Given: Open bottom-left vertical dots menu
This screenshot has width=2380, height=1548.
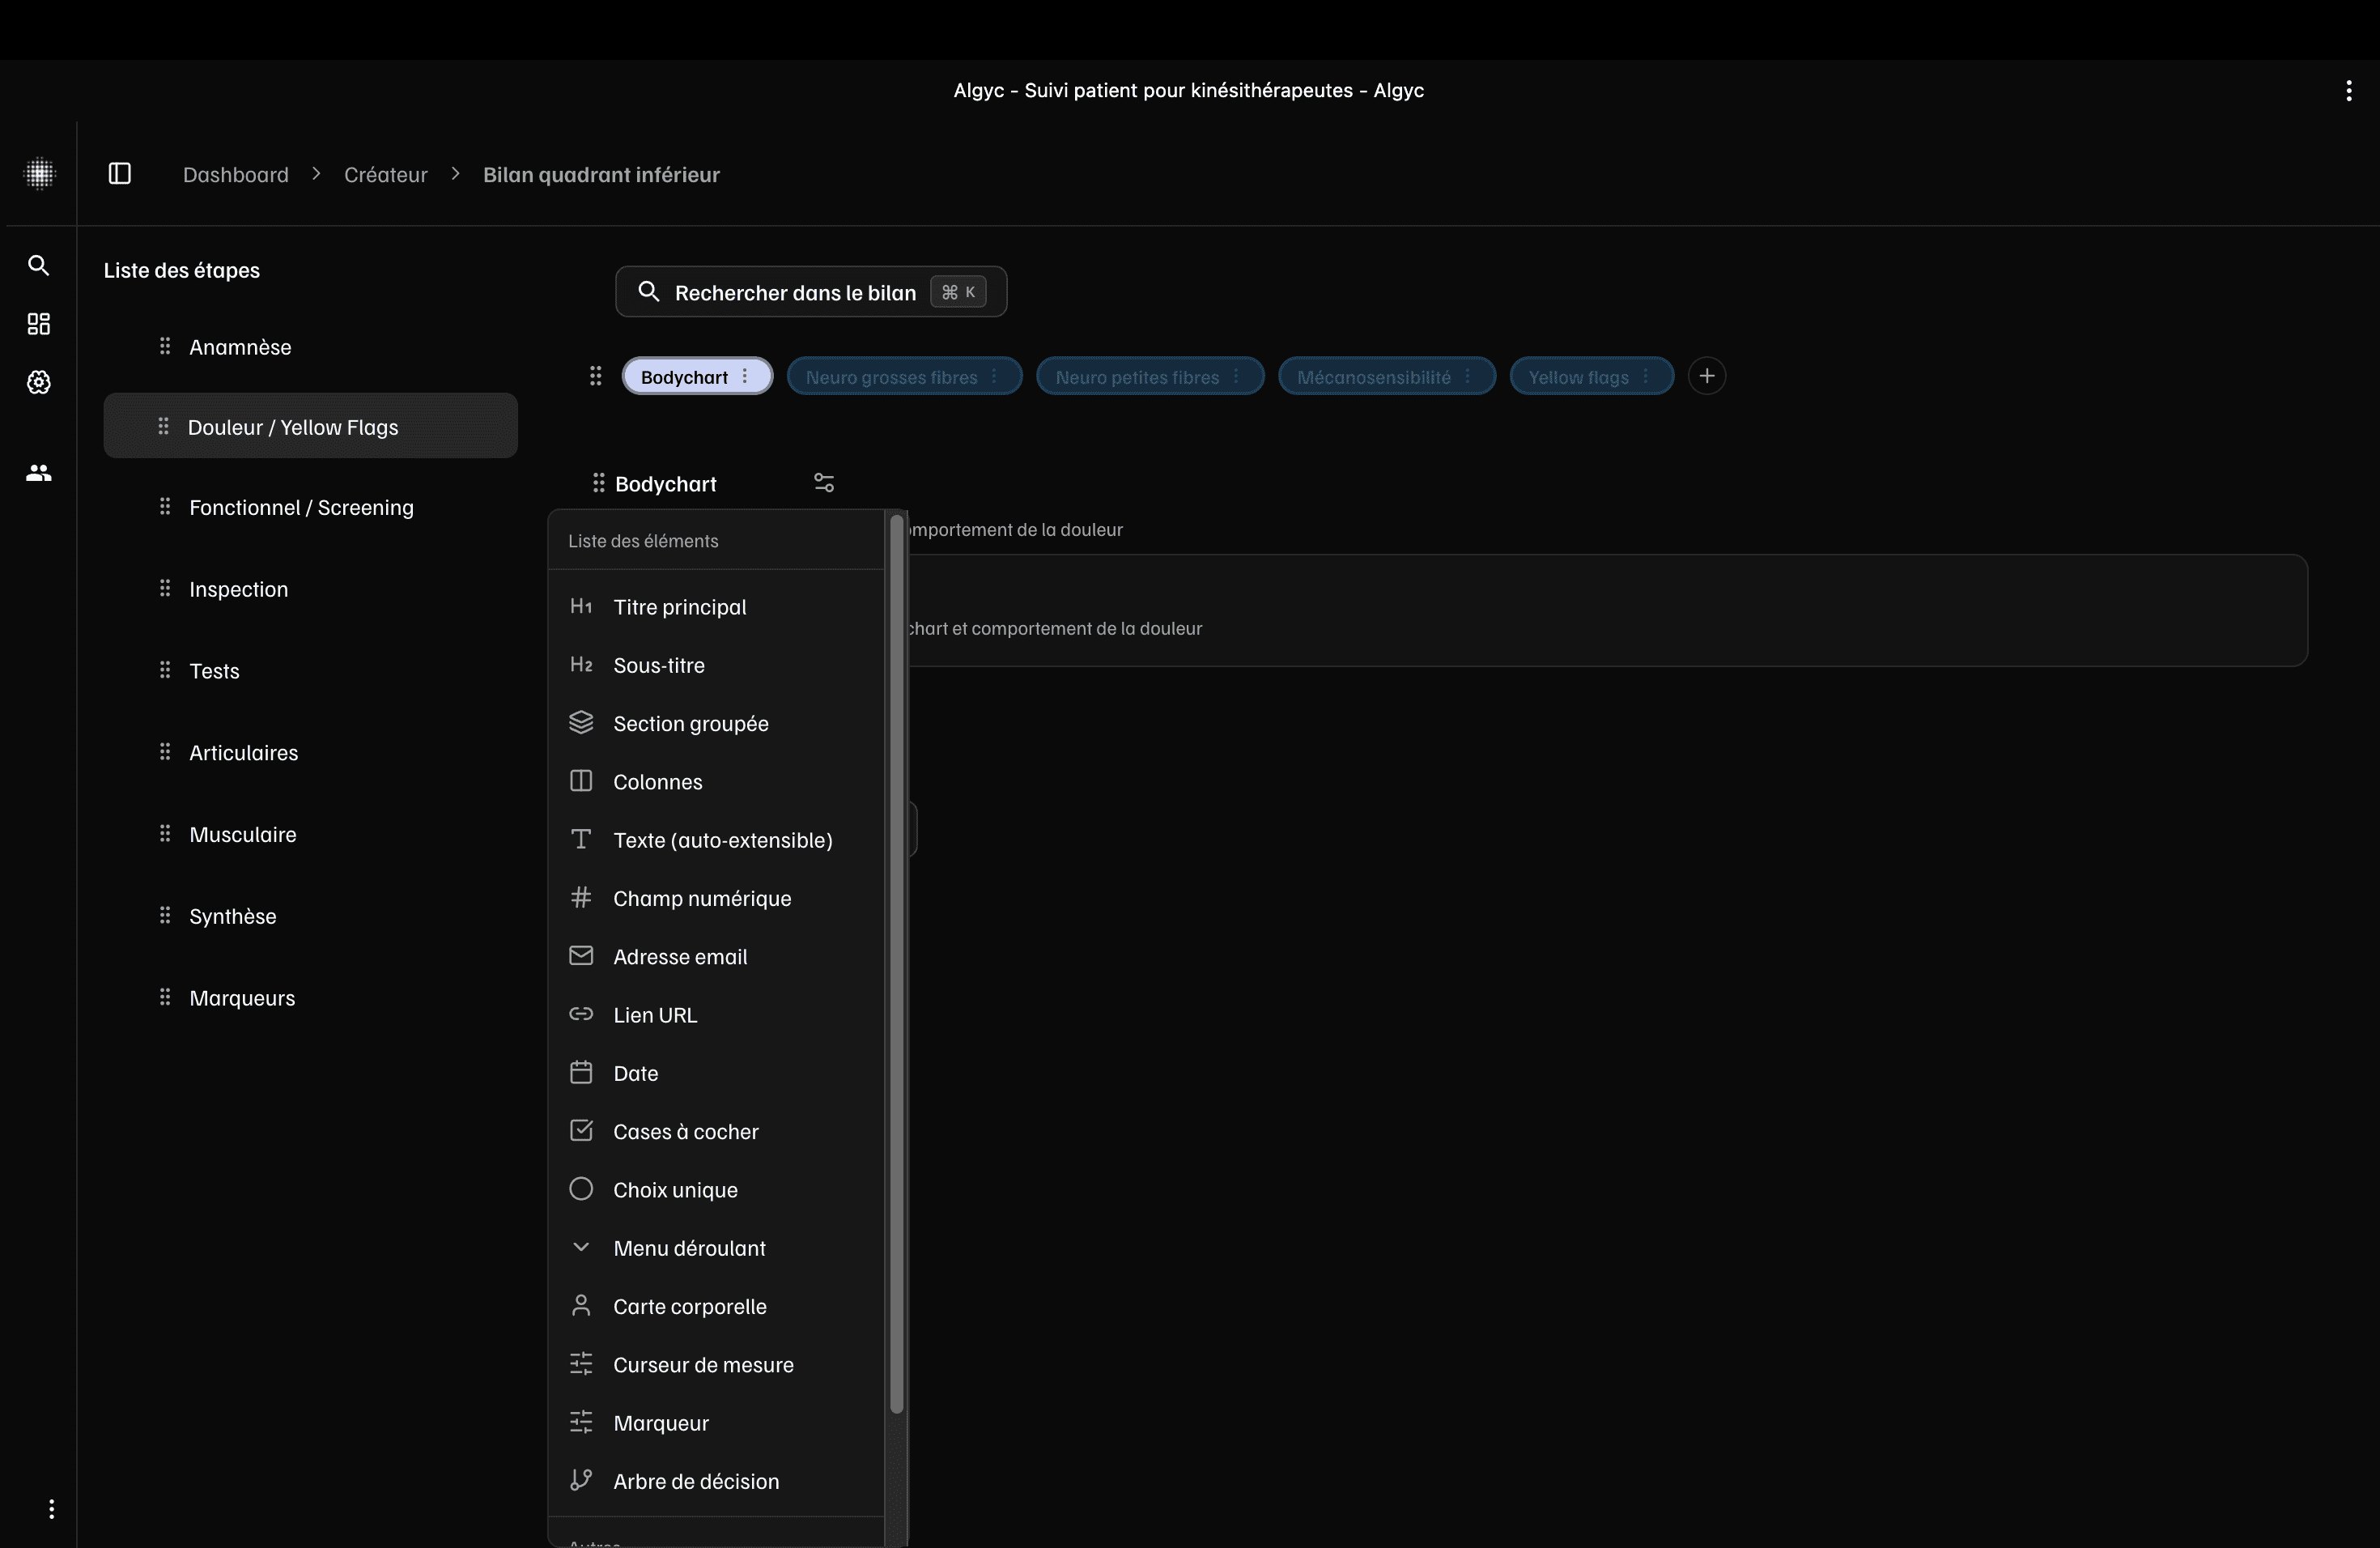Looking at the screenshot, I should 52,1508.
